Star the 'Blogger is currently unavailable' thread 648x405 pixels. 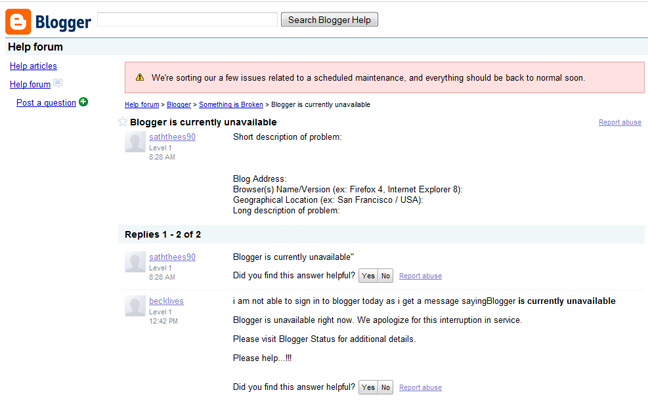coord(123,122)
